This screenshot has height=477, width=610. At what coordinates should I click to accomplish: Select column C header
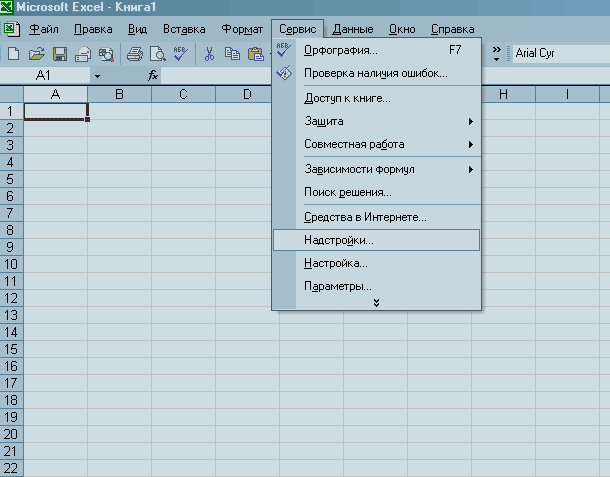[x=183, y=94]
